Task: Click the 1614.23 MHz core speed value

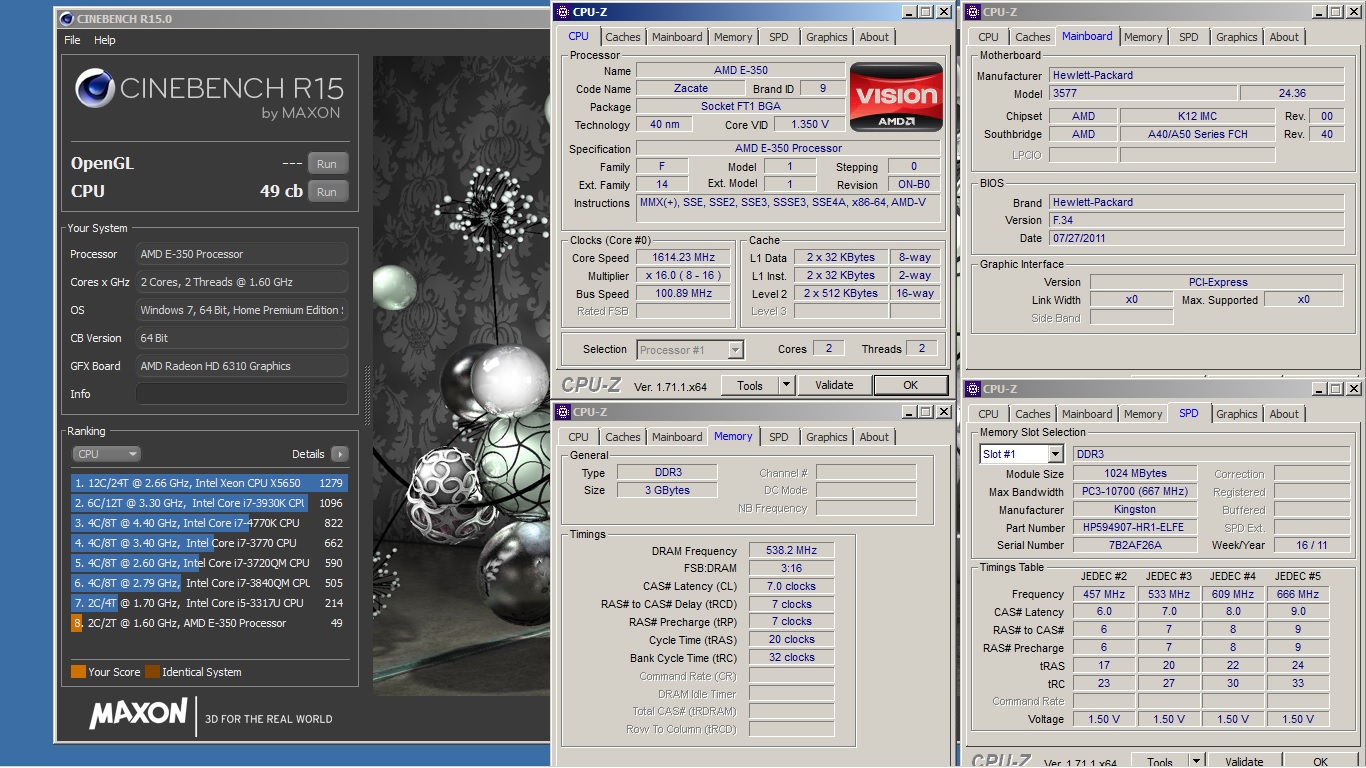Action: click(x=685, y=257)
